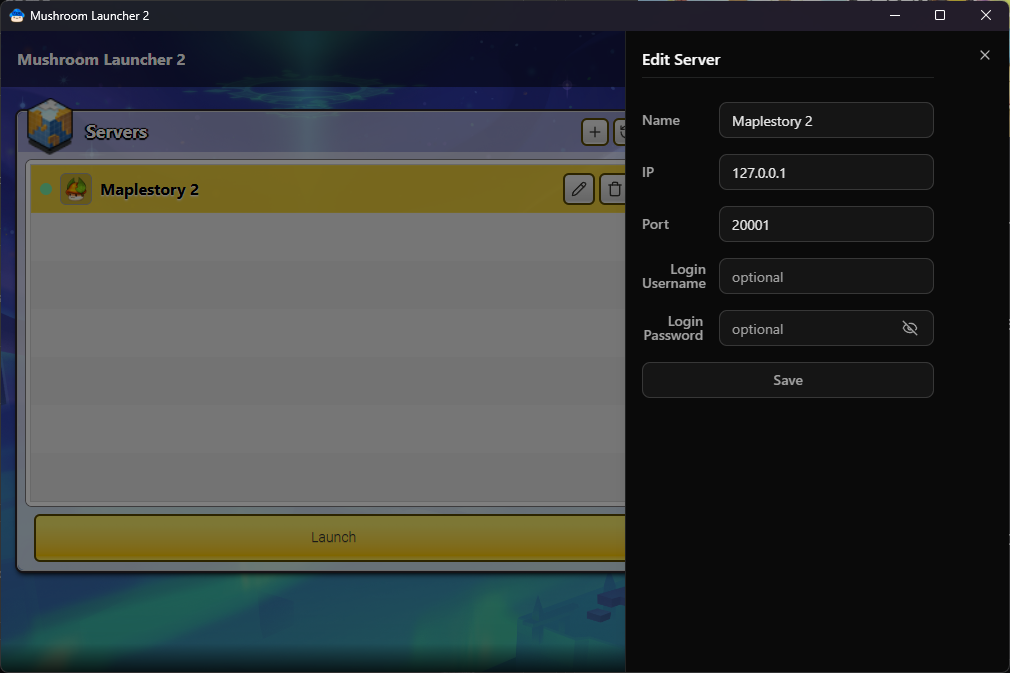This screenshot has height=673, width=1010.
Task: Click the Login Password label
Action: coord(673,328)
